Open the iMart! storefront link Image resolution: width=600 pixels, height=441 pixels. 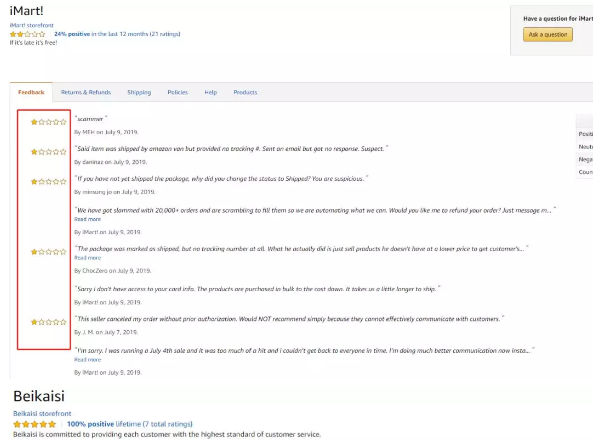coord(32,25)
